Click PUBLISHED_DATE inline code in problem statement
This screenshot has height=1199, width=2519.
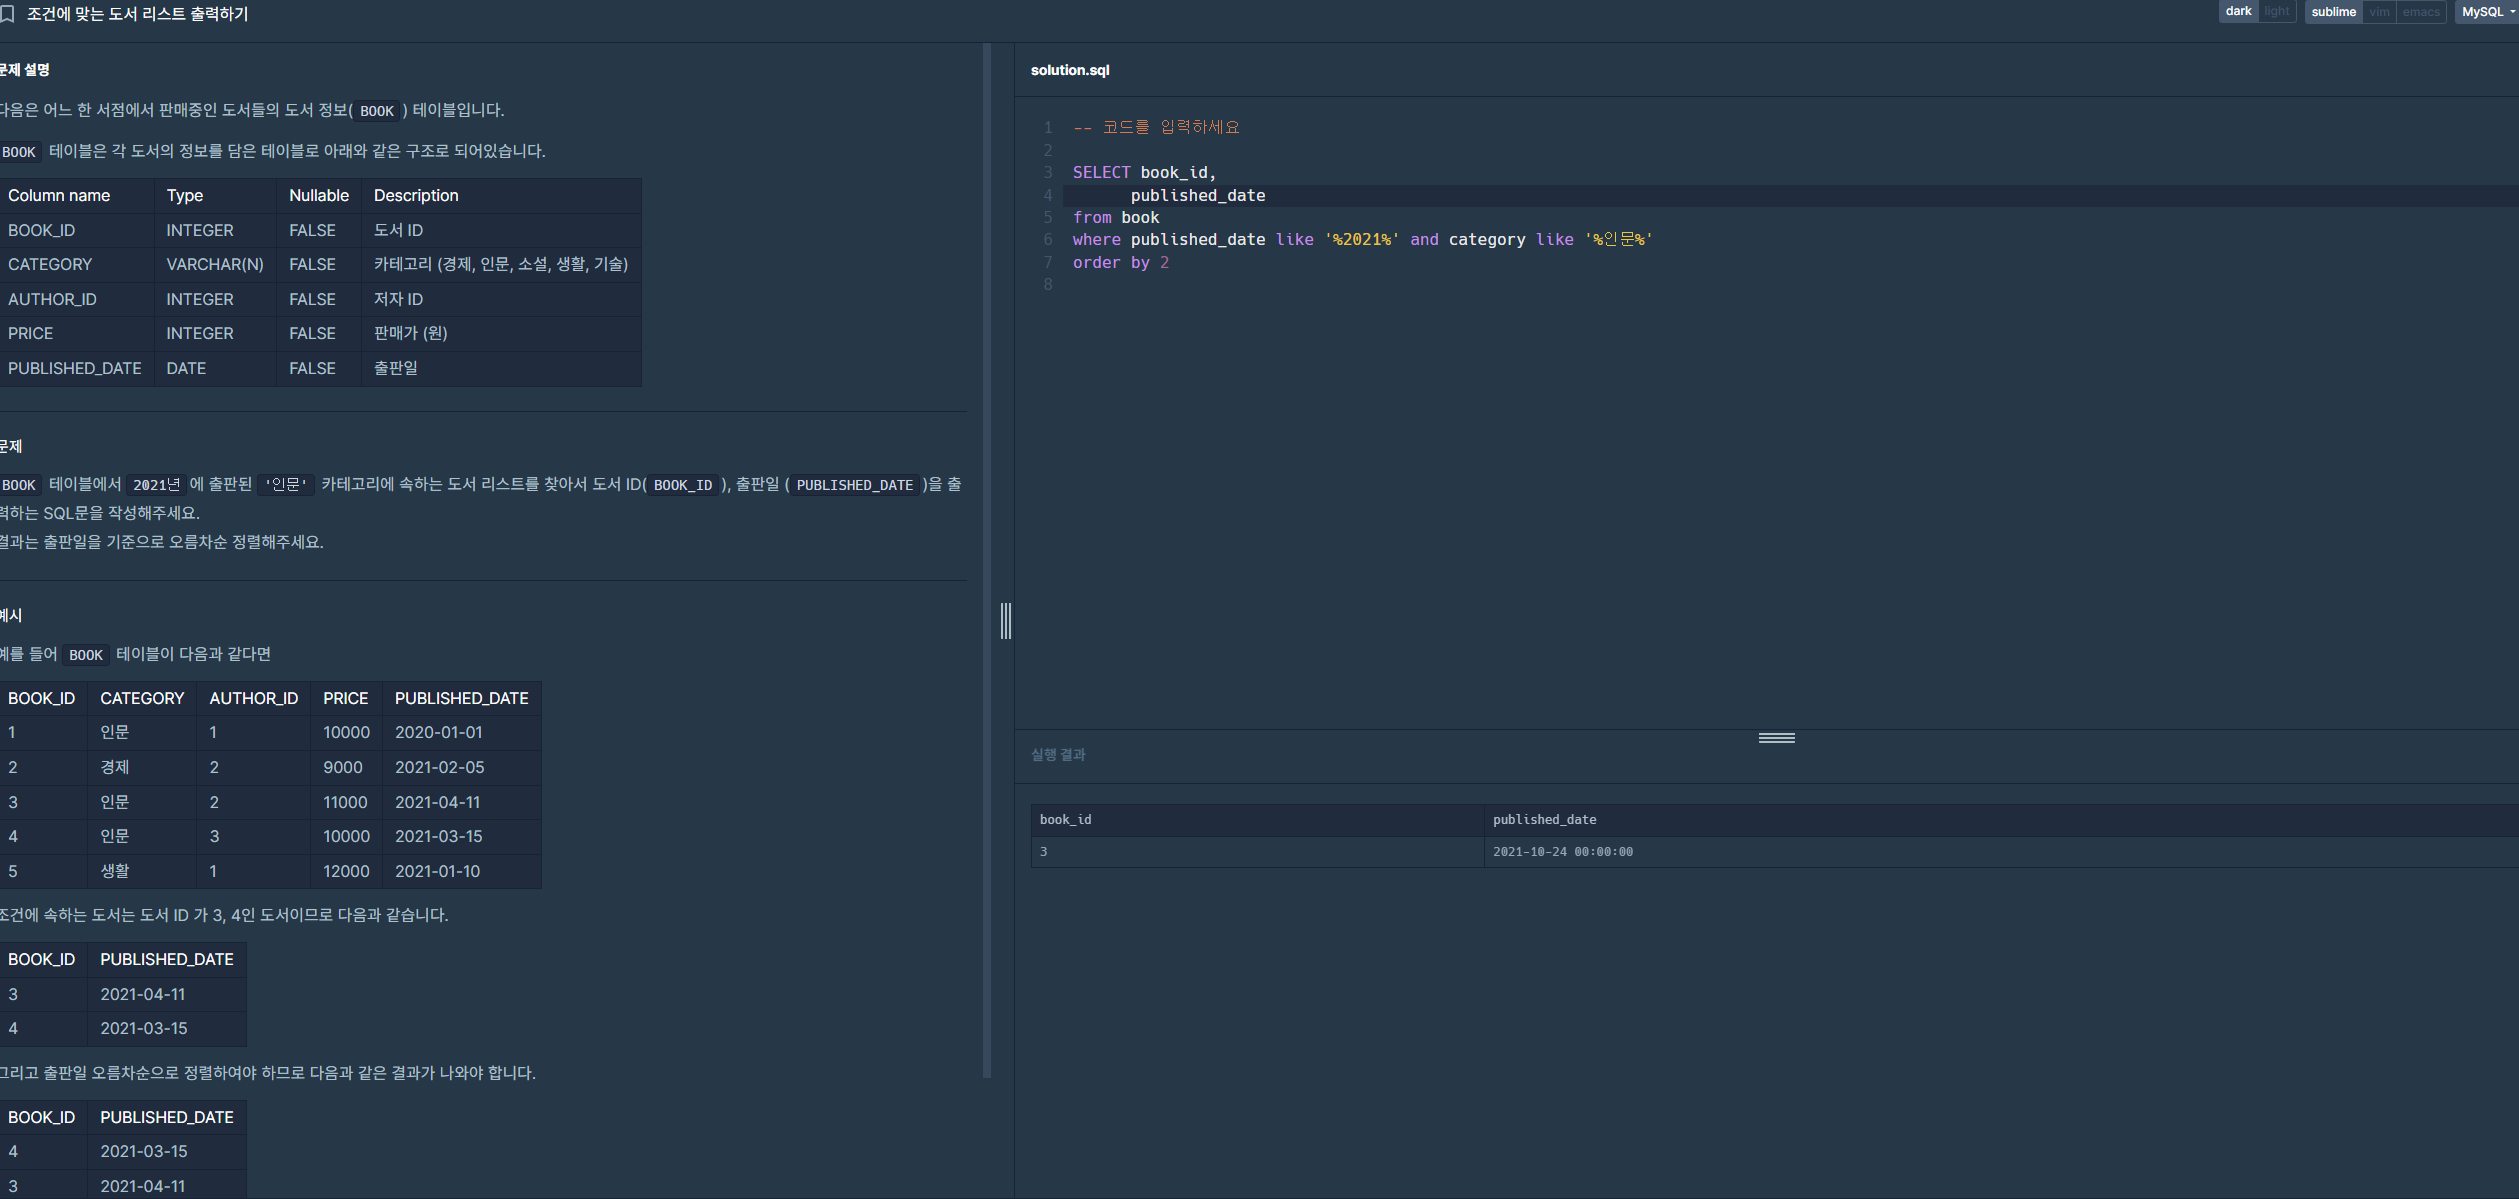pos(854,485)
